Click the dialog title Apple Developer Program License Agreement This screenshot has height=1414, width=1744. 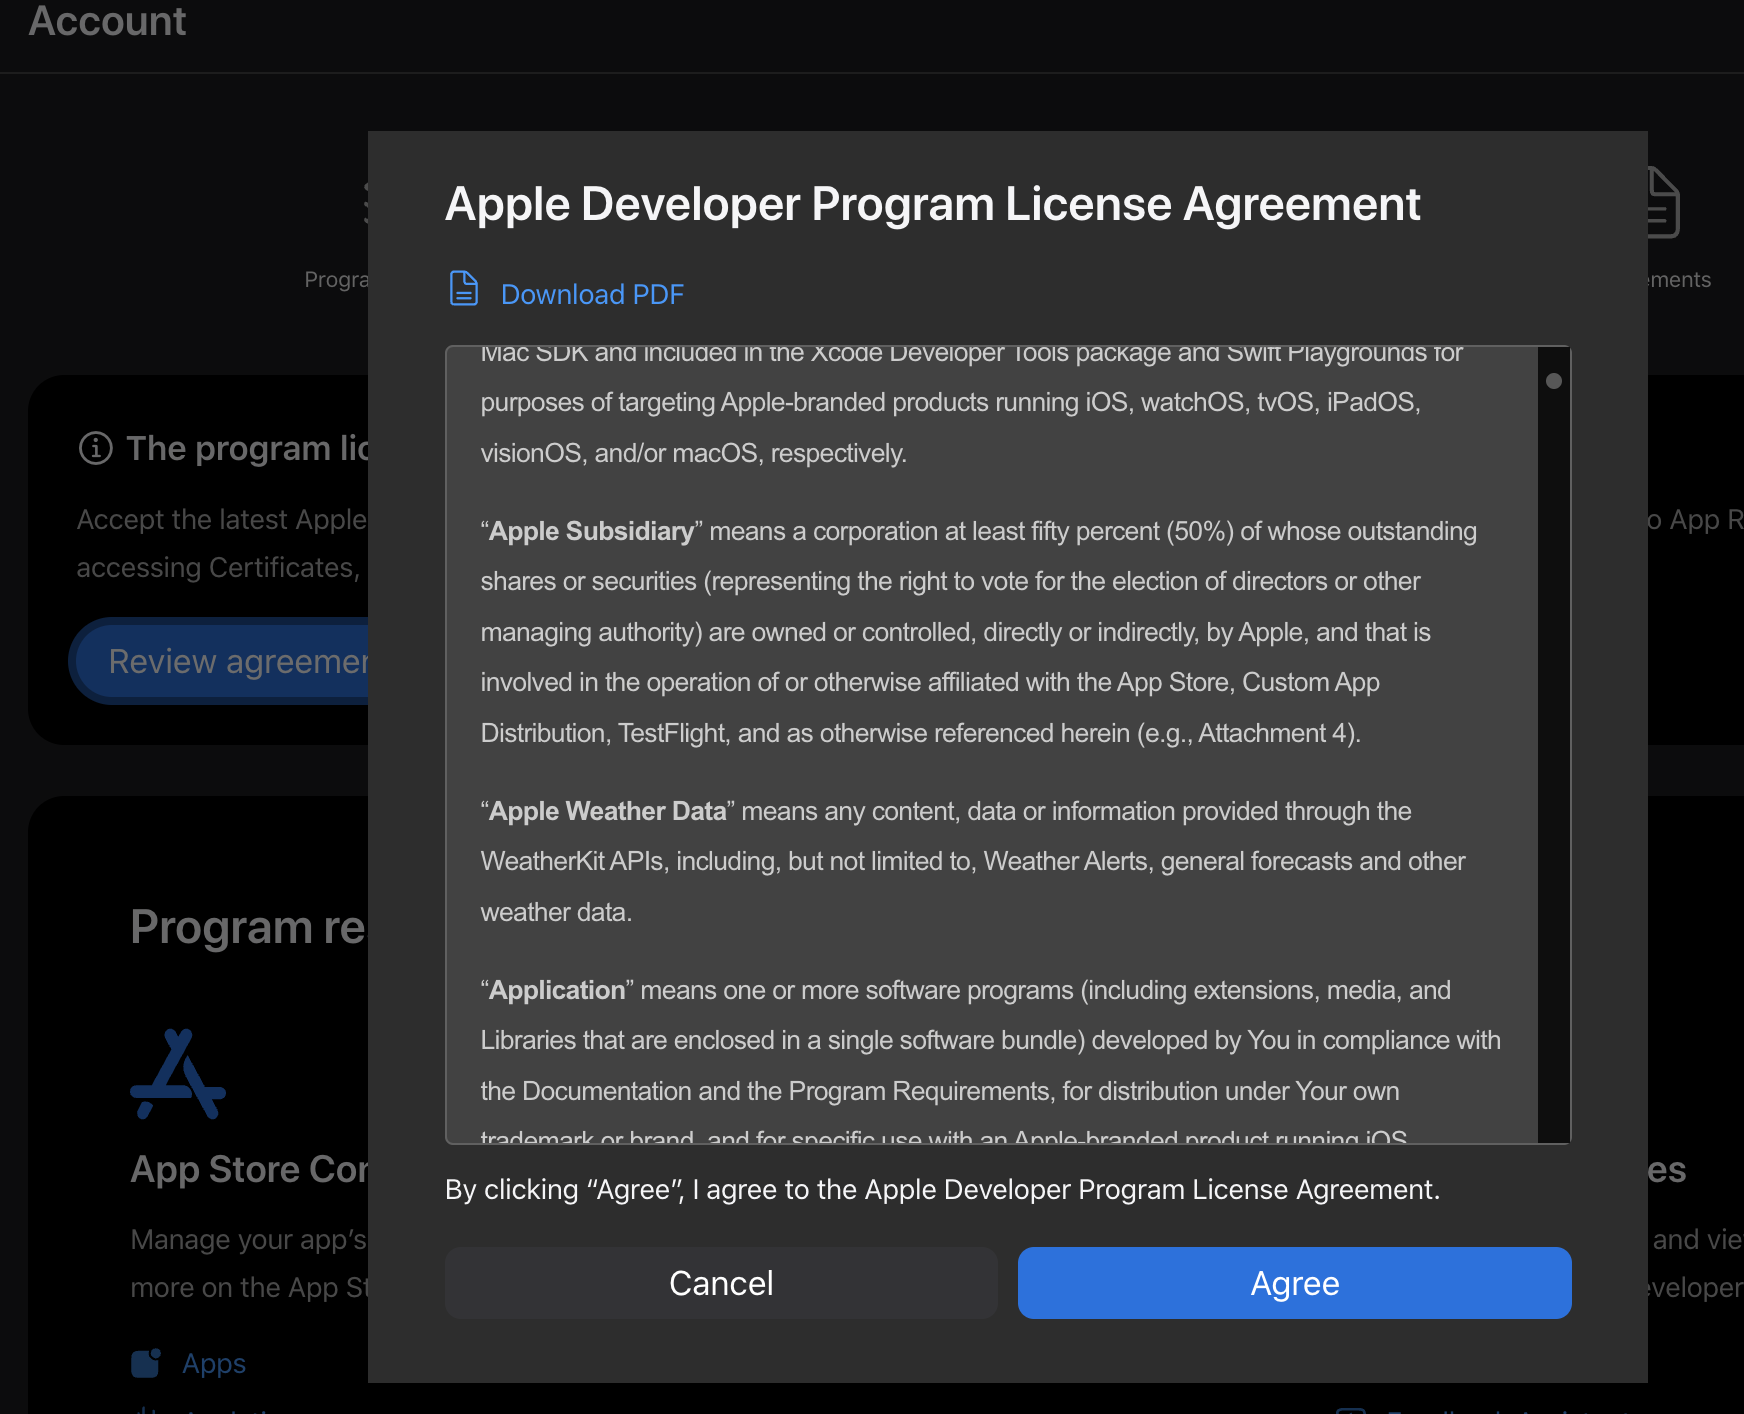click(x=932, y=204)
